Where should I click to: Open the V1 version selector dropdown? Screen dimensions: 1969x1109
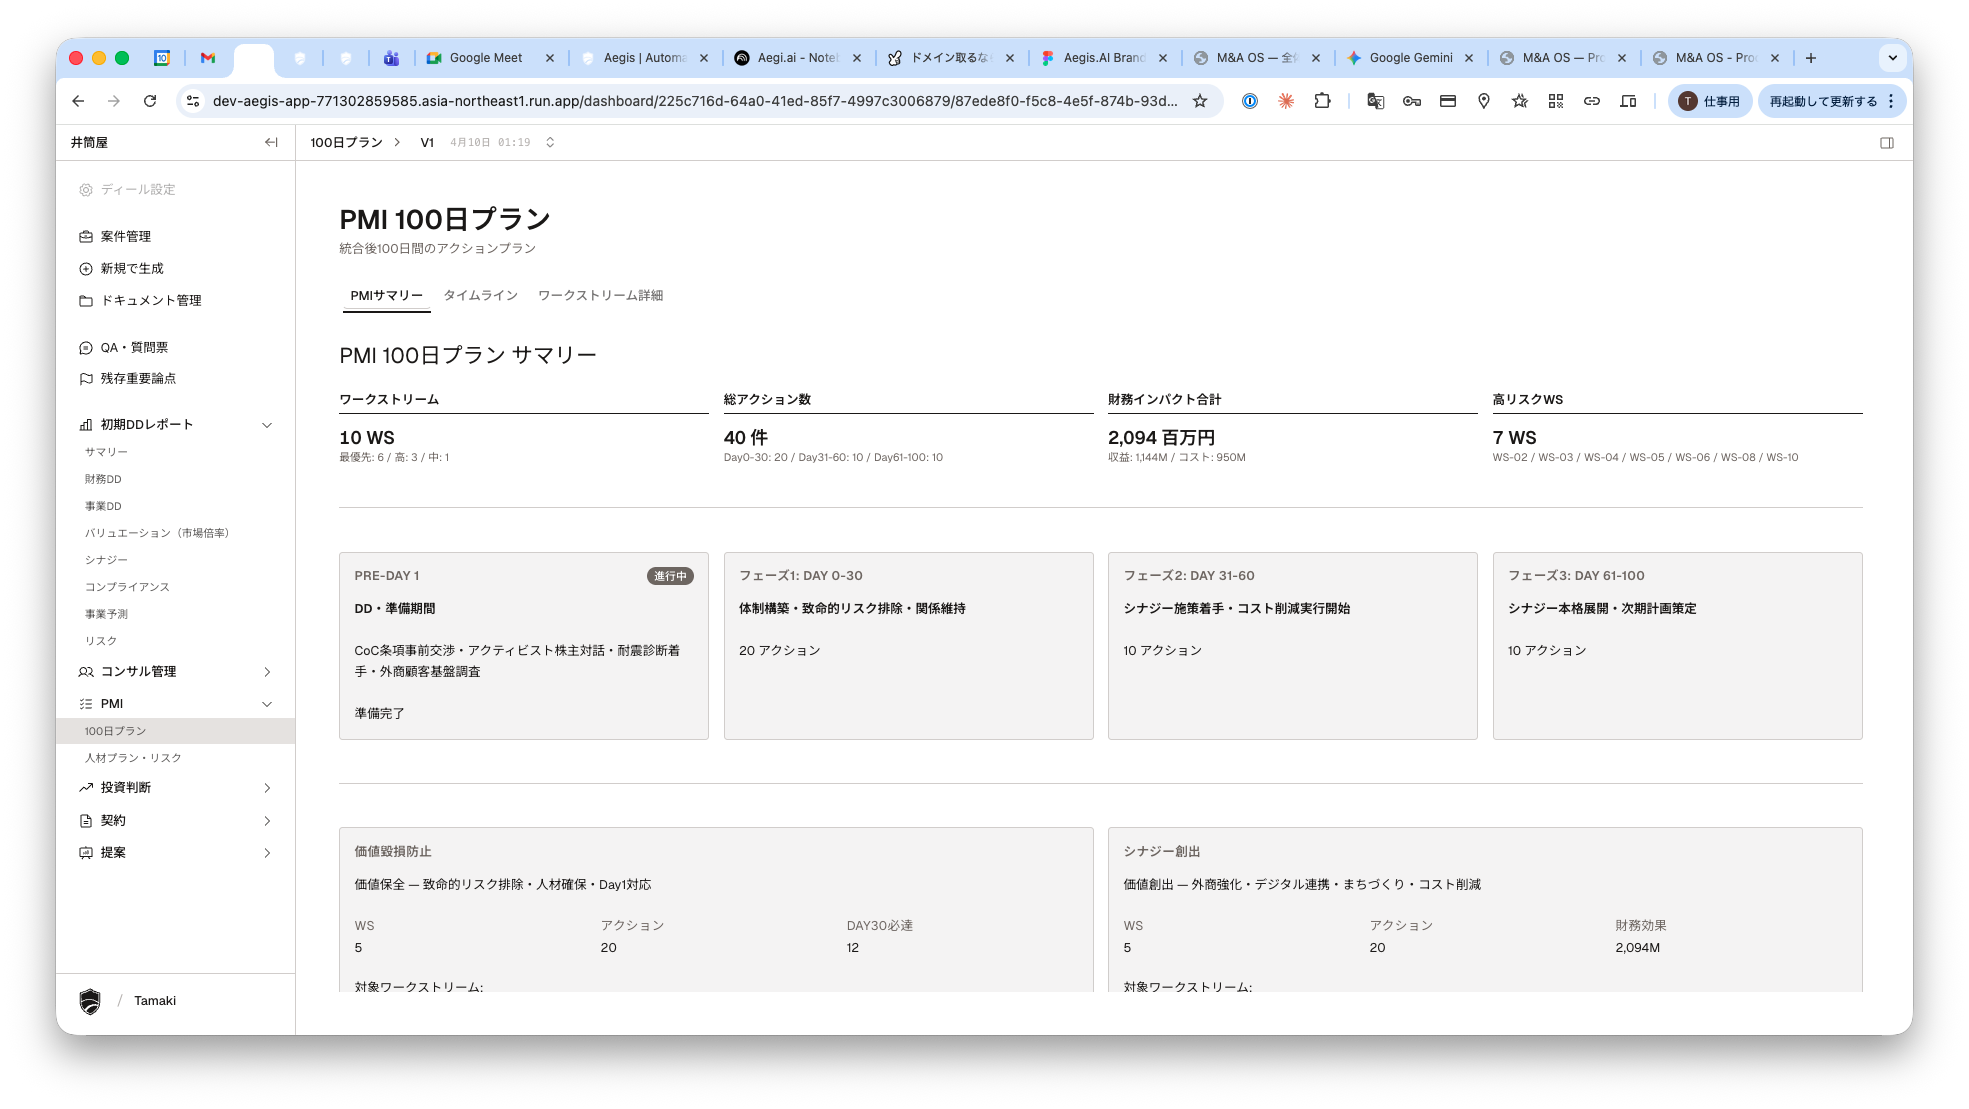tap(550, 143)
